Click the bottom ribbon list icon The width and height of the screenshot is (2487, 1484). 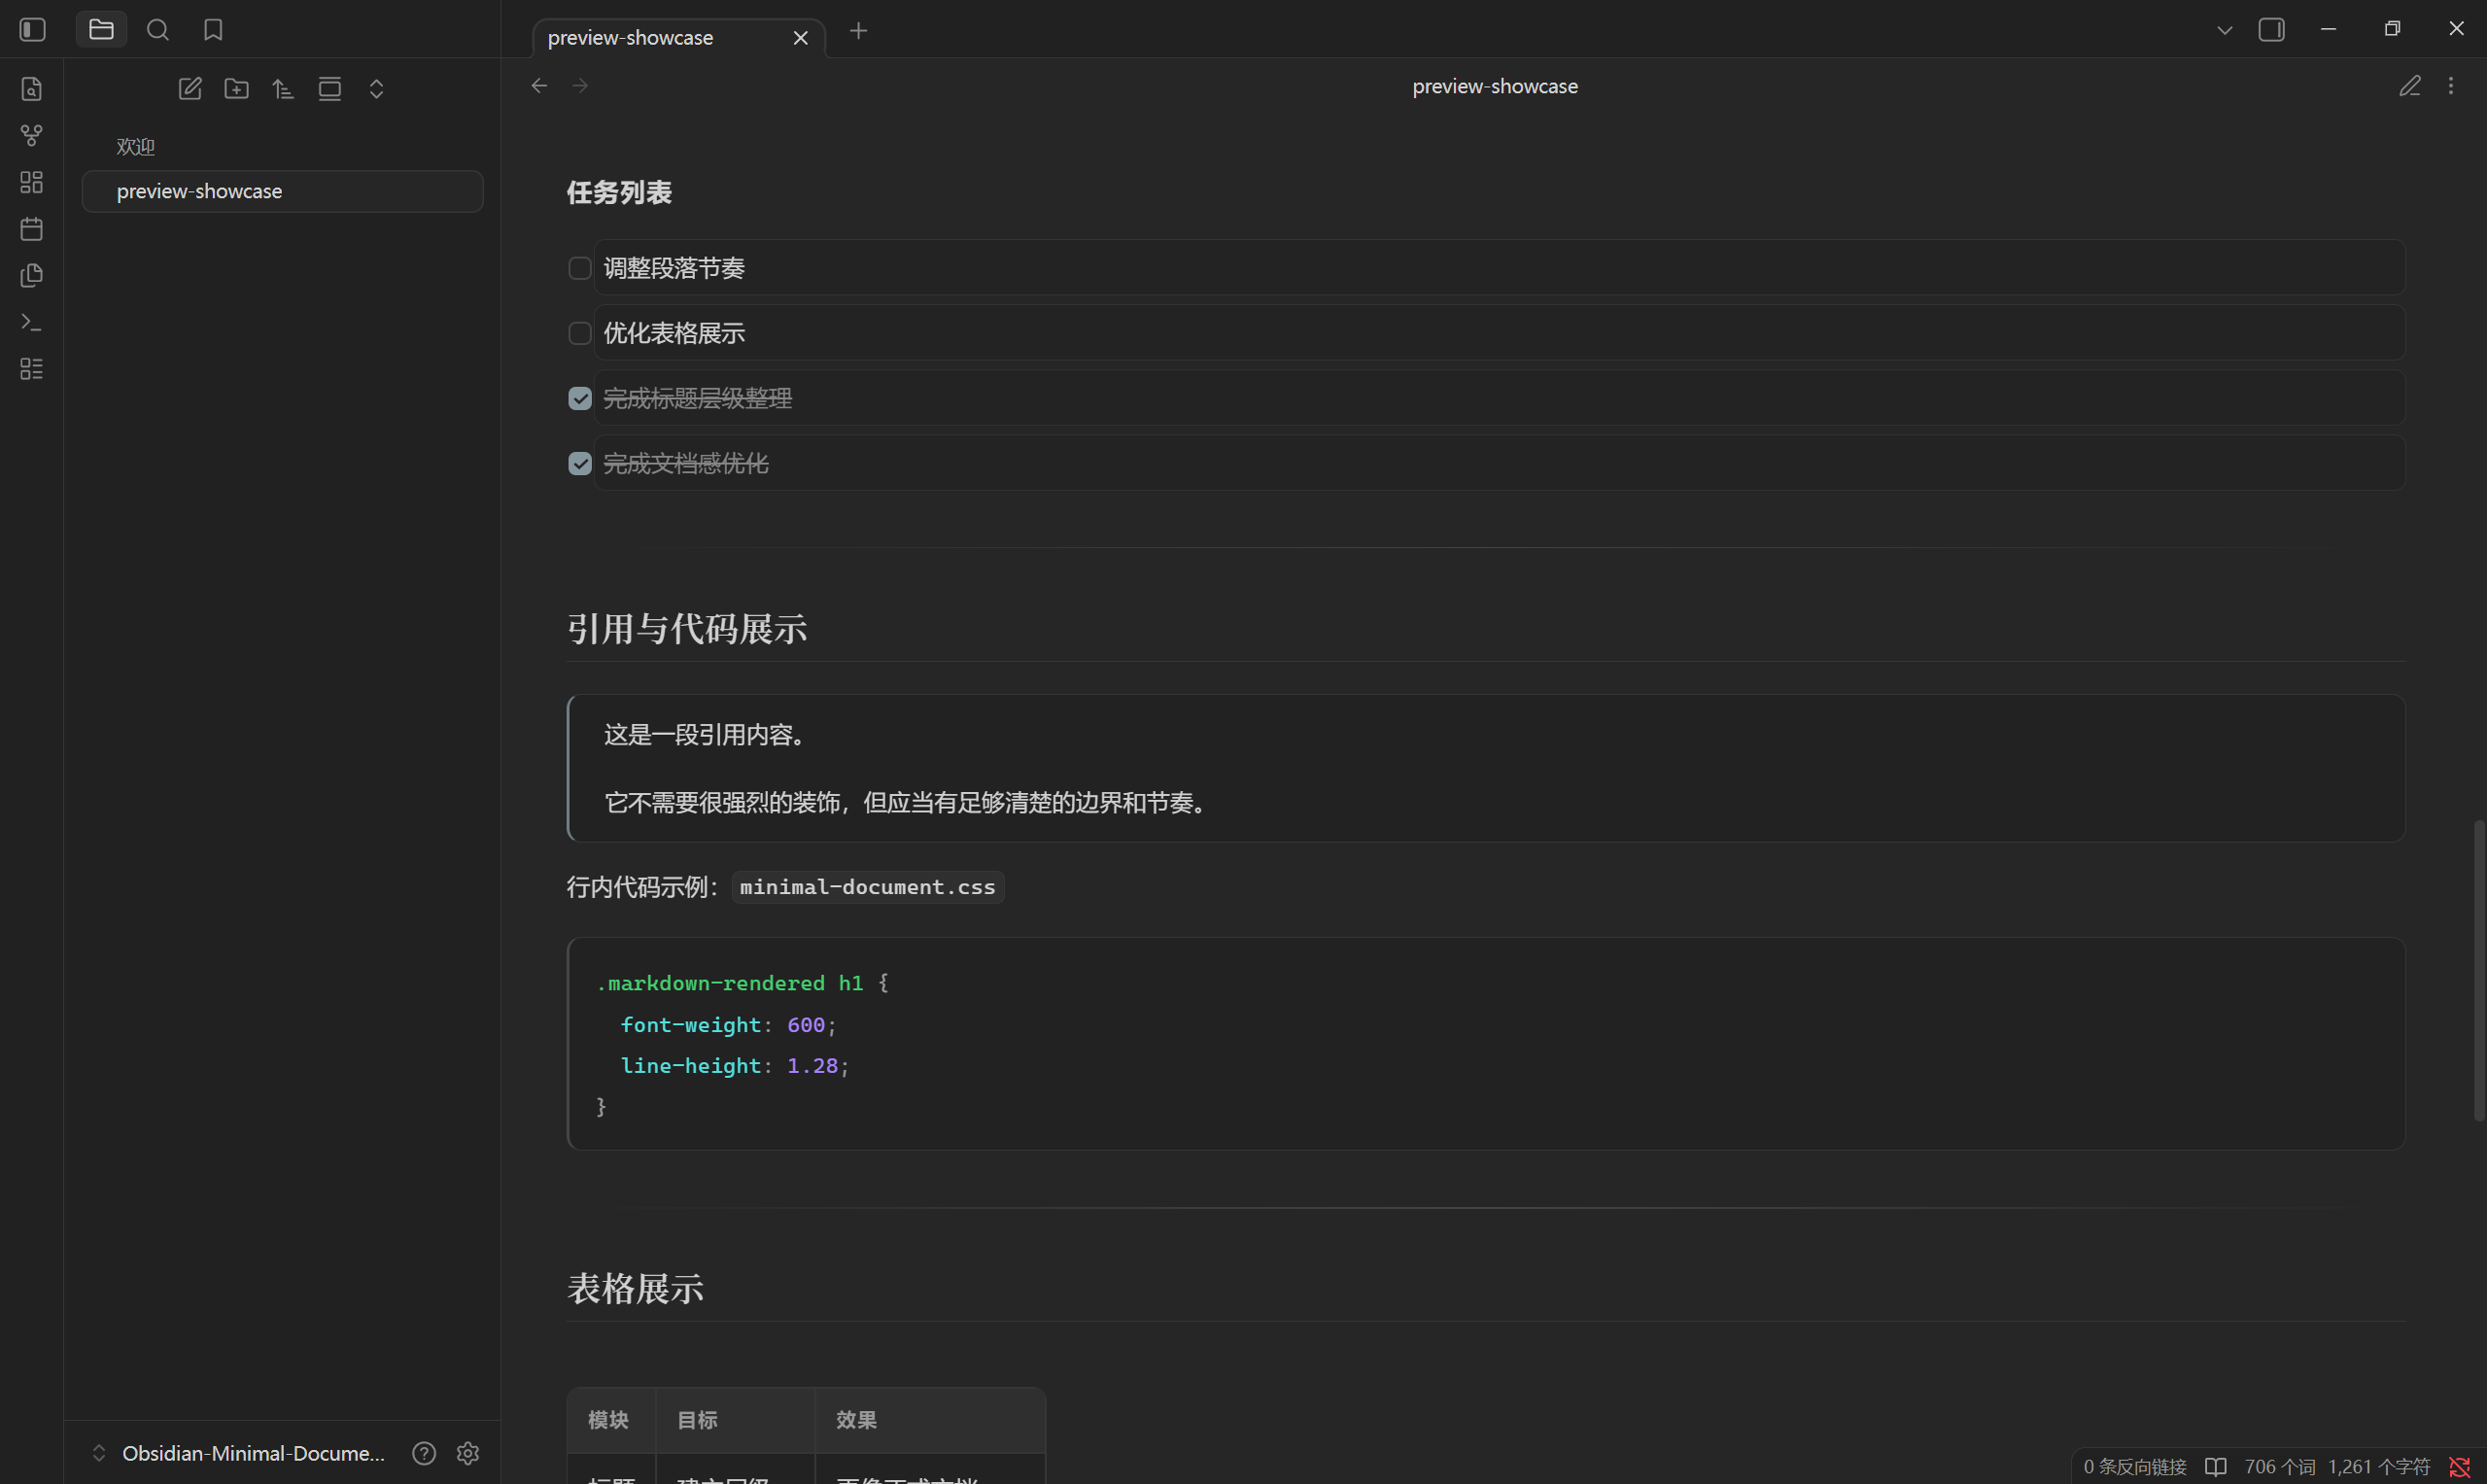[32, 369]
